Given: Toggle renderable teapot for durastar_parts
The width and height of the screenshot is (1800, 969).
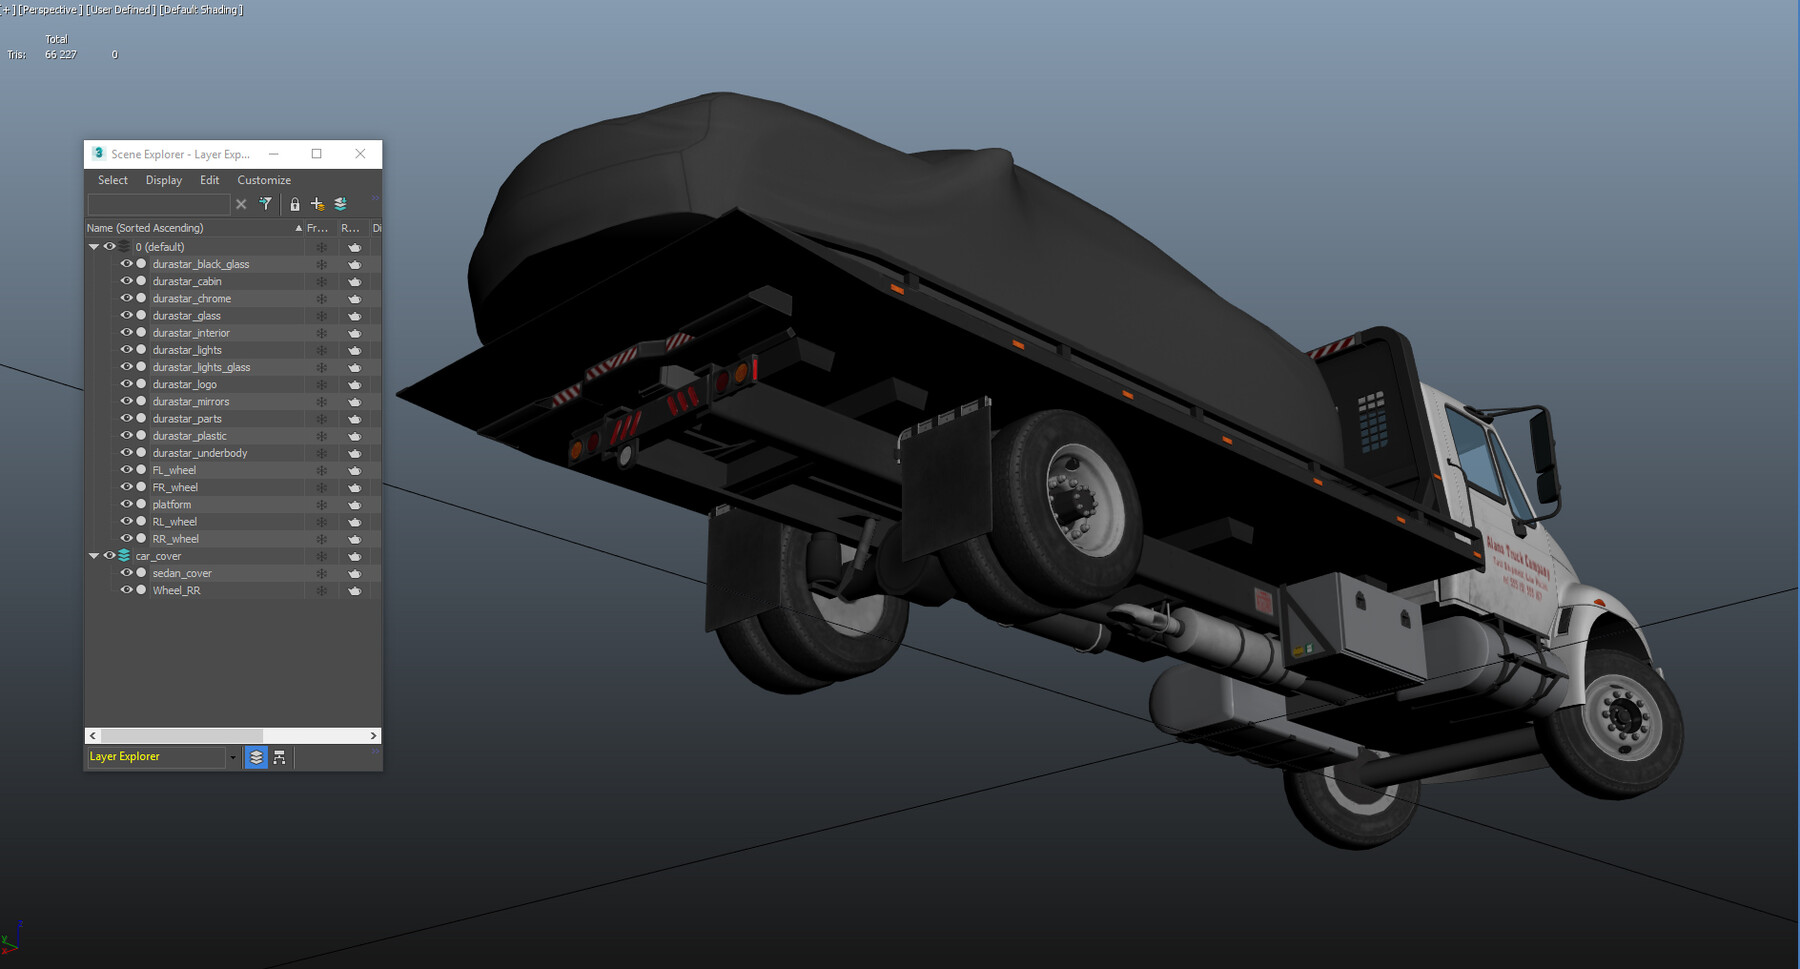Looking at the screenshot, I should coord(354,419).
